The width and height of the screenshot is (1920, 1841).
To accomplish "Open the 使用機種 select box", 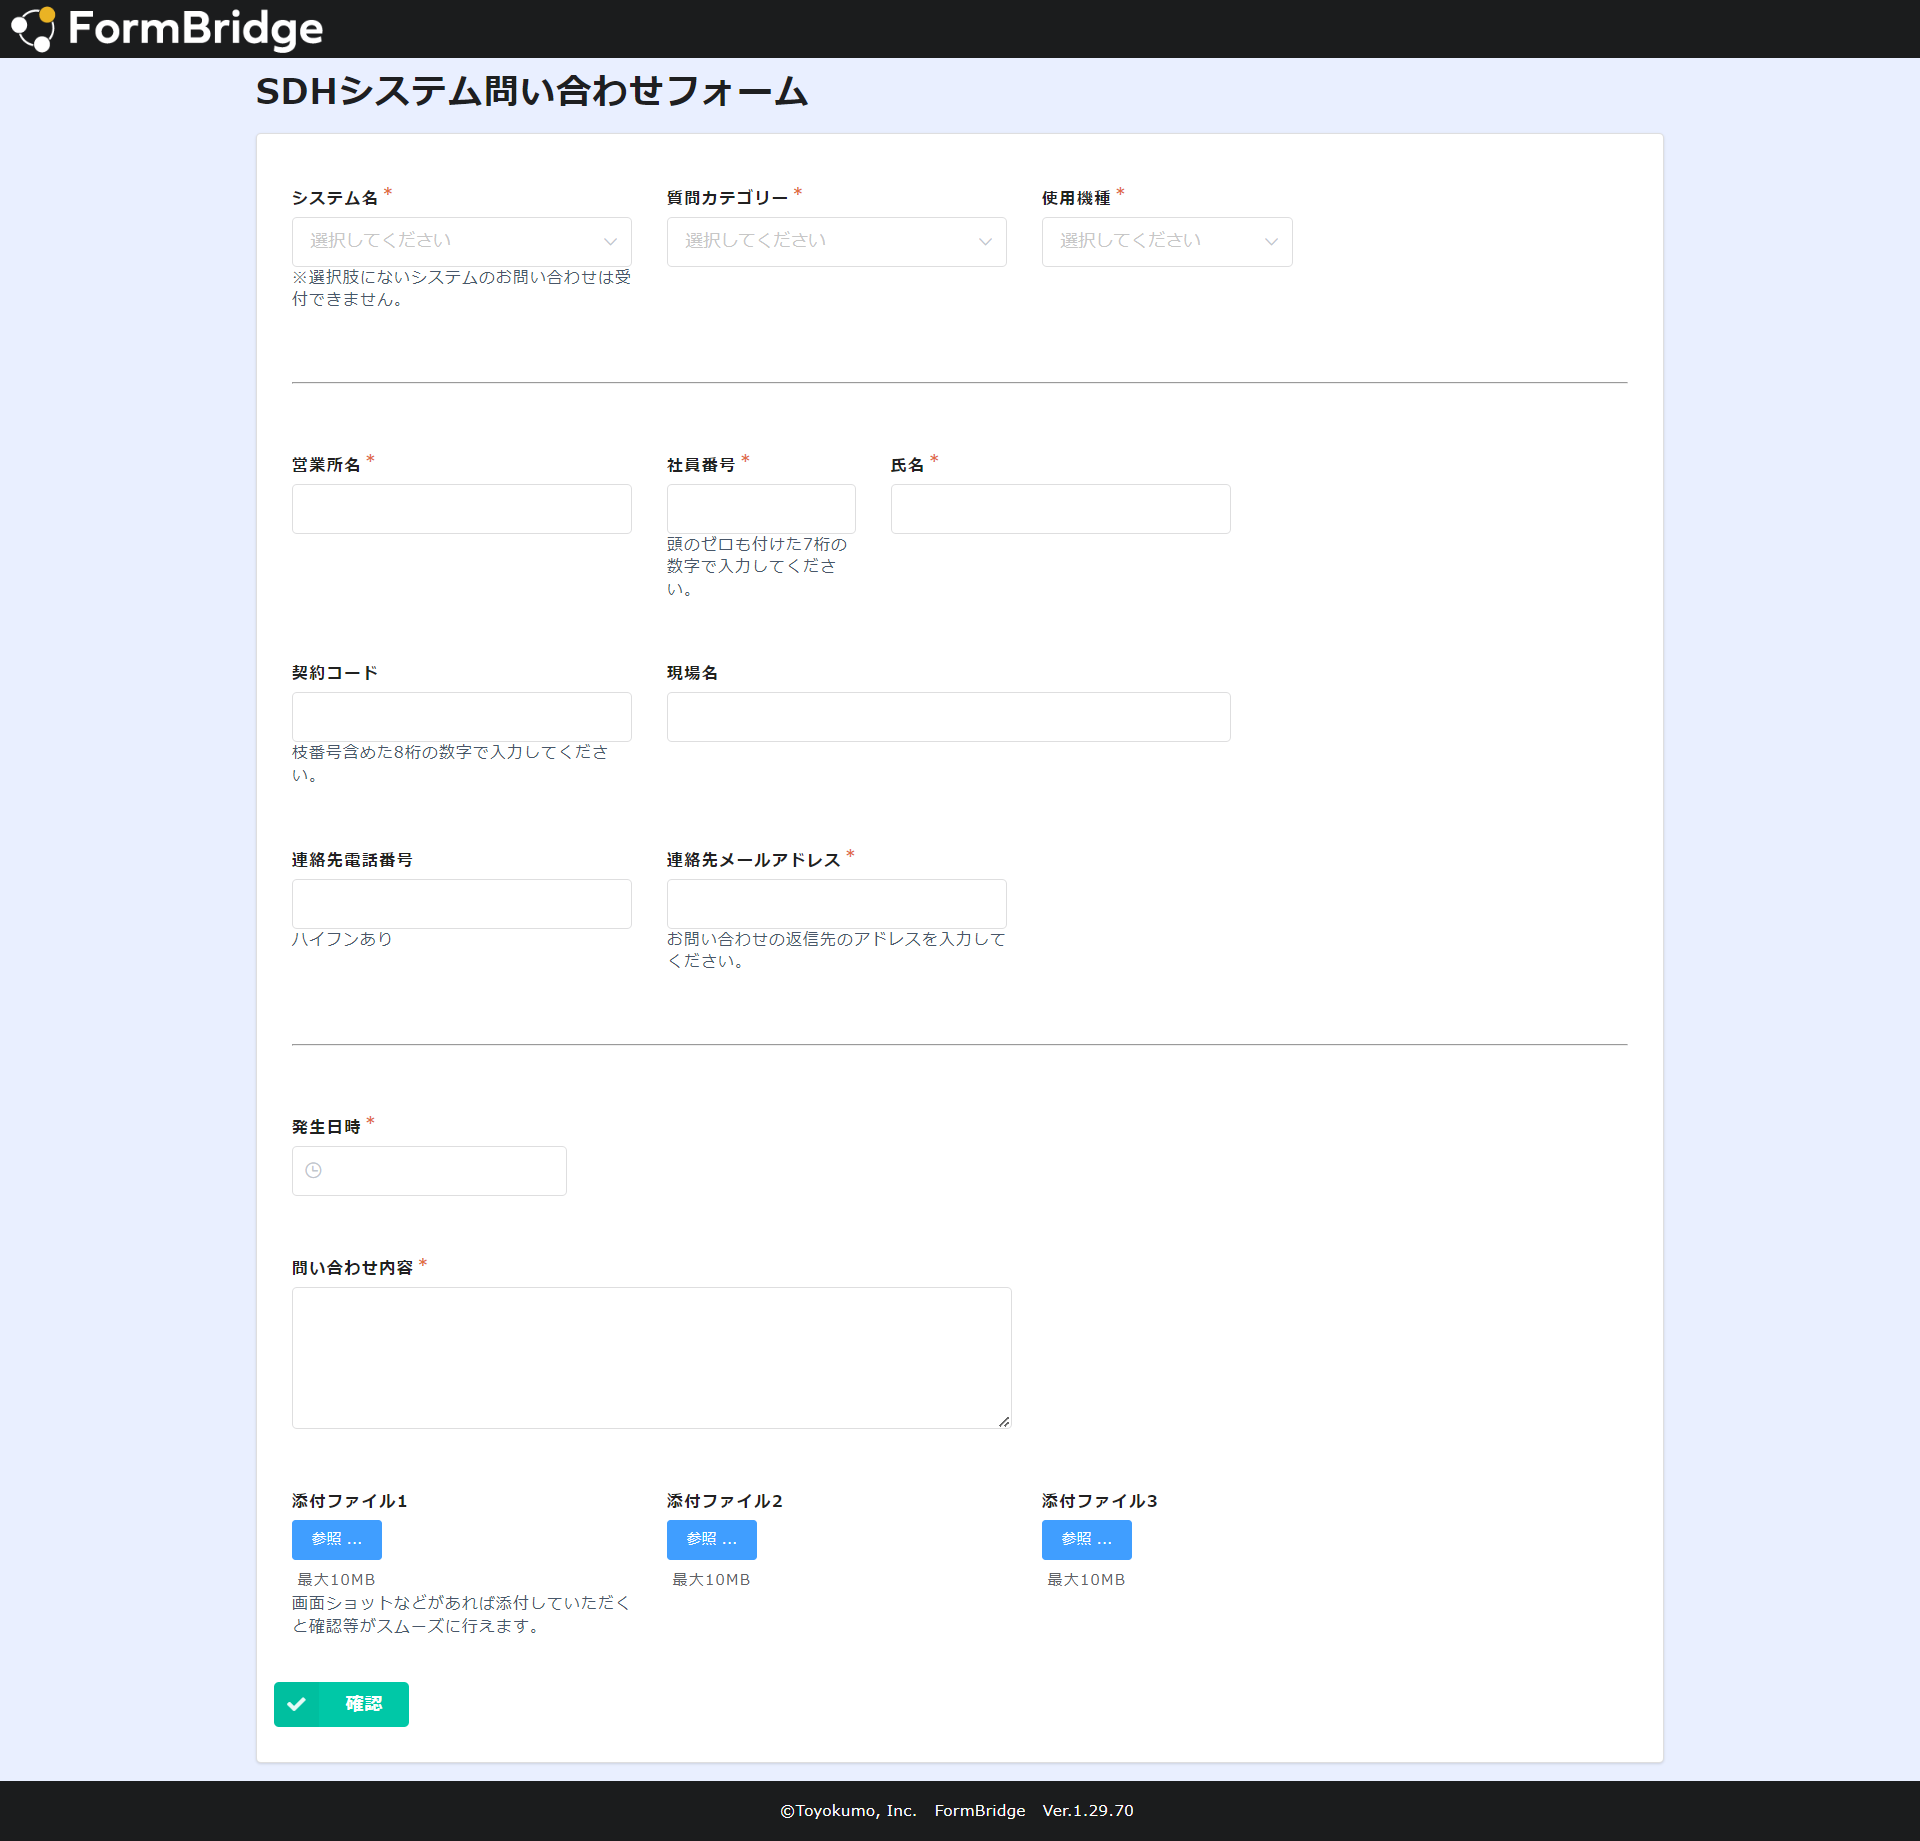I will tap(1150, 241).
